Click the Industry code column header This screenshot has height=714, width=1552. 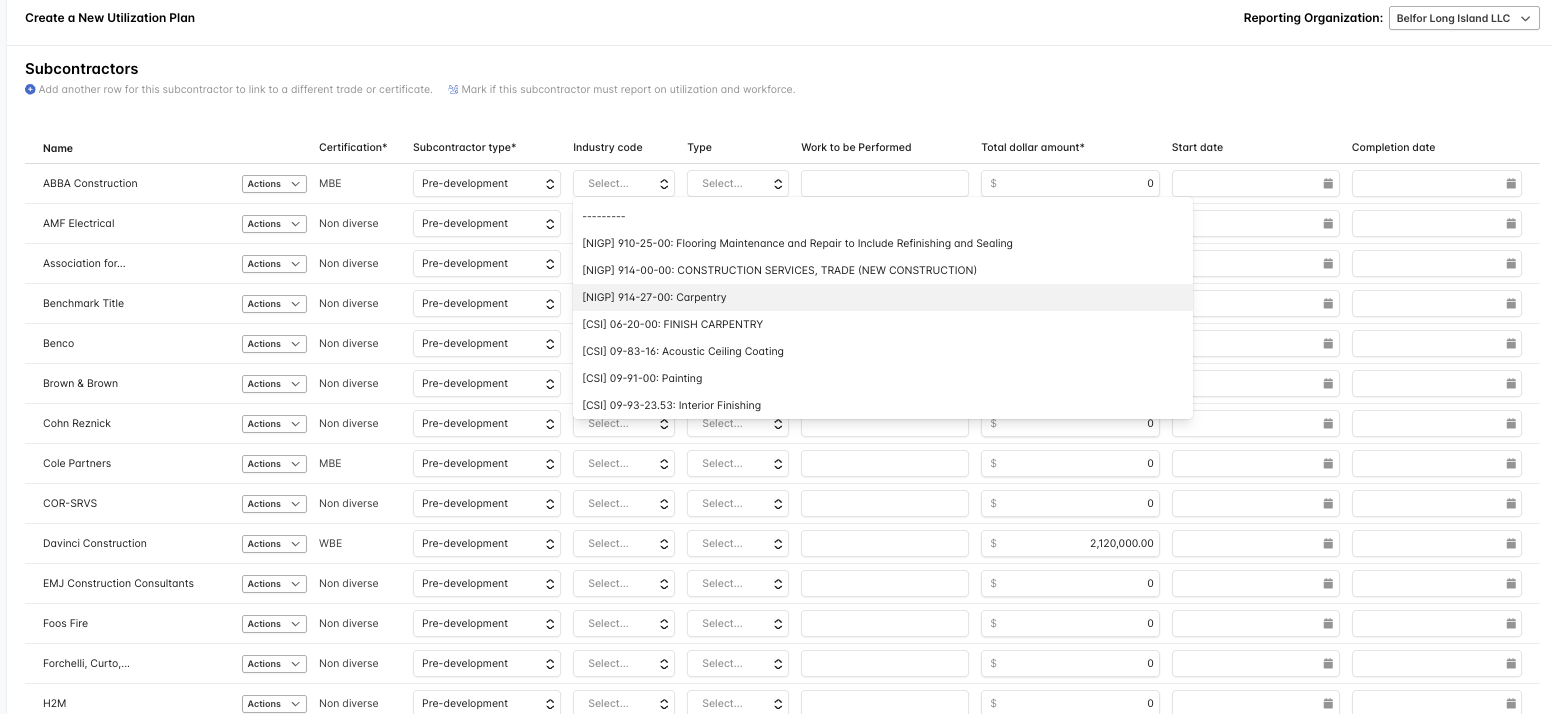coord(607,148)
